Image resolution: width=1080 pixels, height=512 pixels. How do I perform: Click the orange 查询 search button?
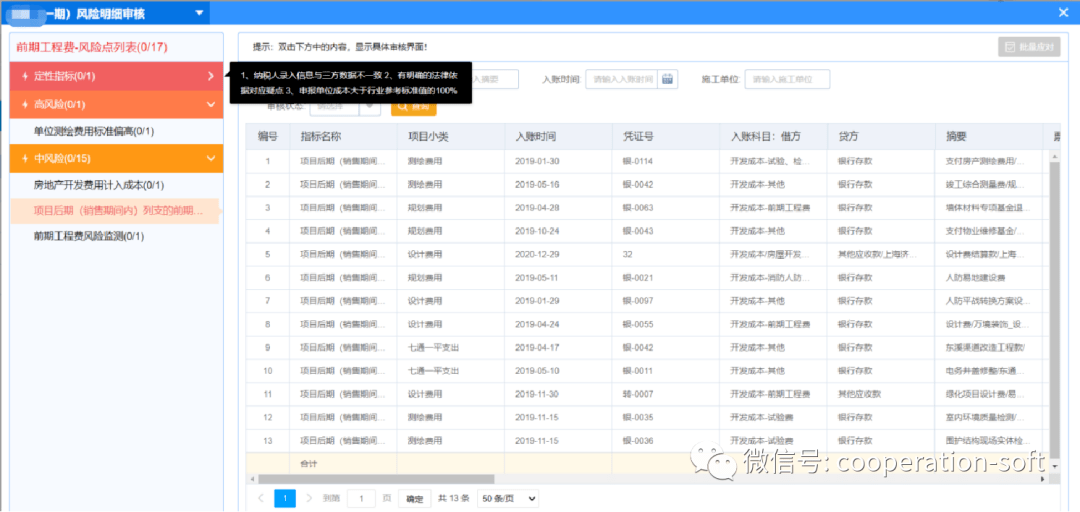[x=413, y=106]
